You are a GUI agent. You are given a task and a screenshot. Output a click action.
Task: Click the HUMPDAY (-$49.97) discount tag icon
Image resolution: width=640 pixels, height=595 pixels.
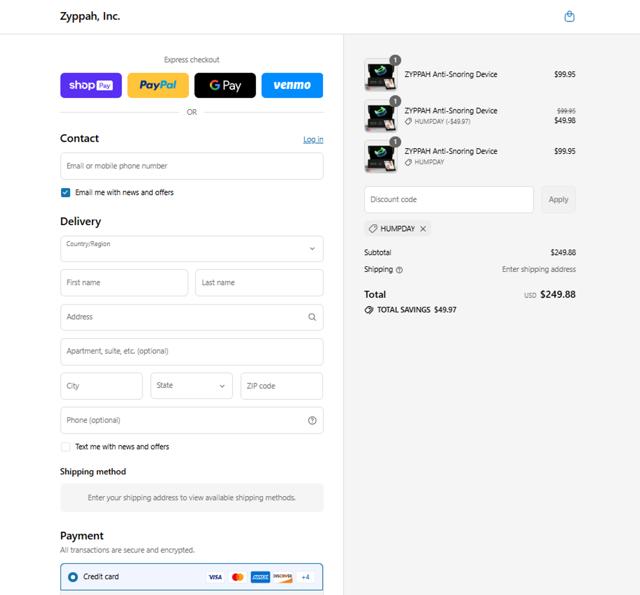point(408,122)
